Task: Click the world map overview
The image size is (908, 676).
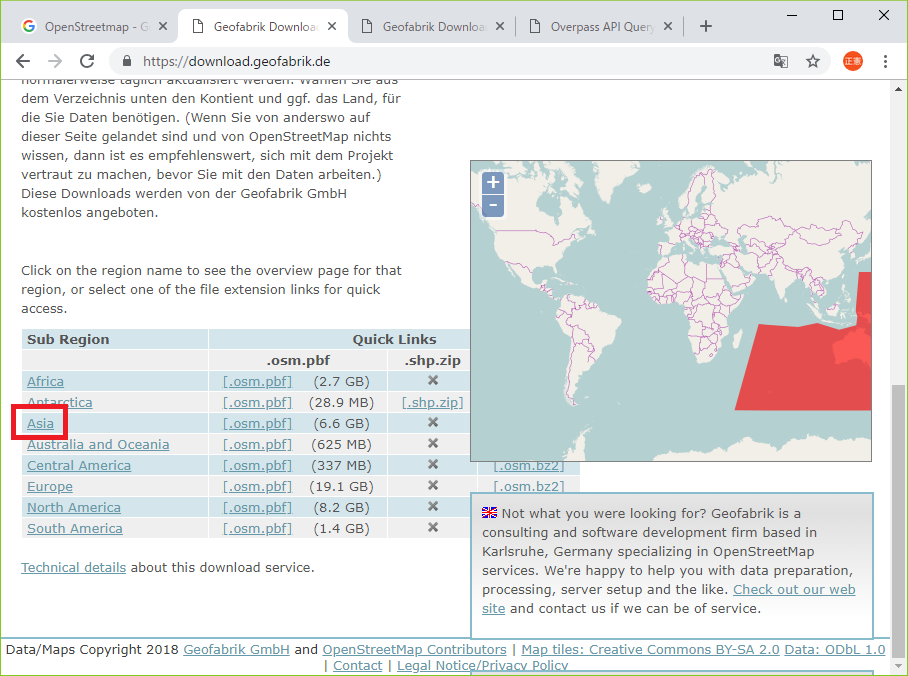Action: click(671, 311)
